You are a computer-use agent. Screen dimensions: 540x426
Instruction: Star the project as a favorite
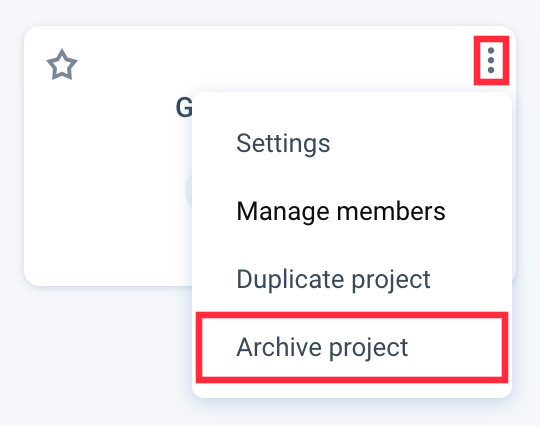(x=62, y=65)
